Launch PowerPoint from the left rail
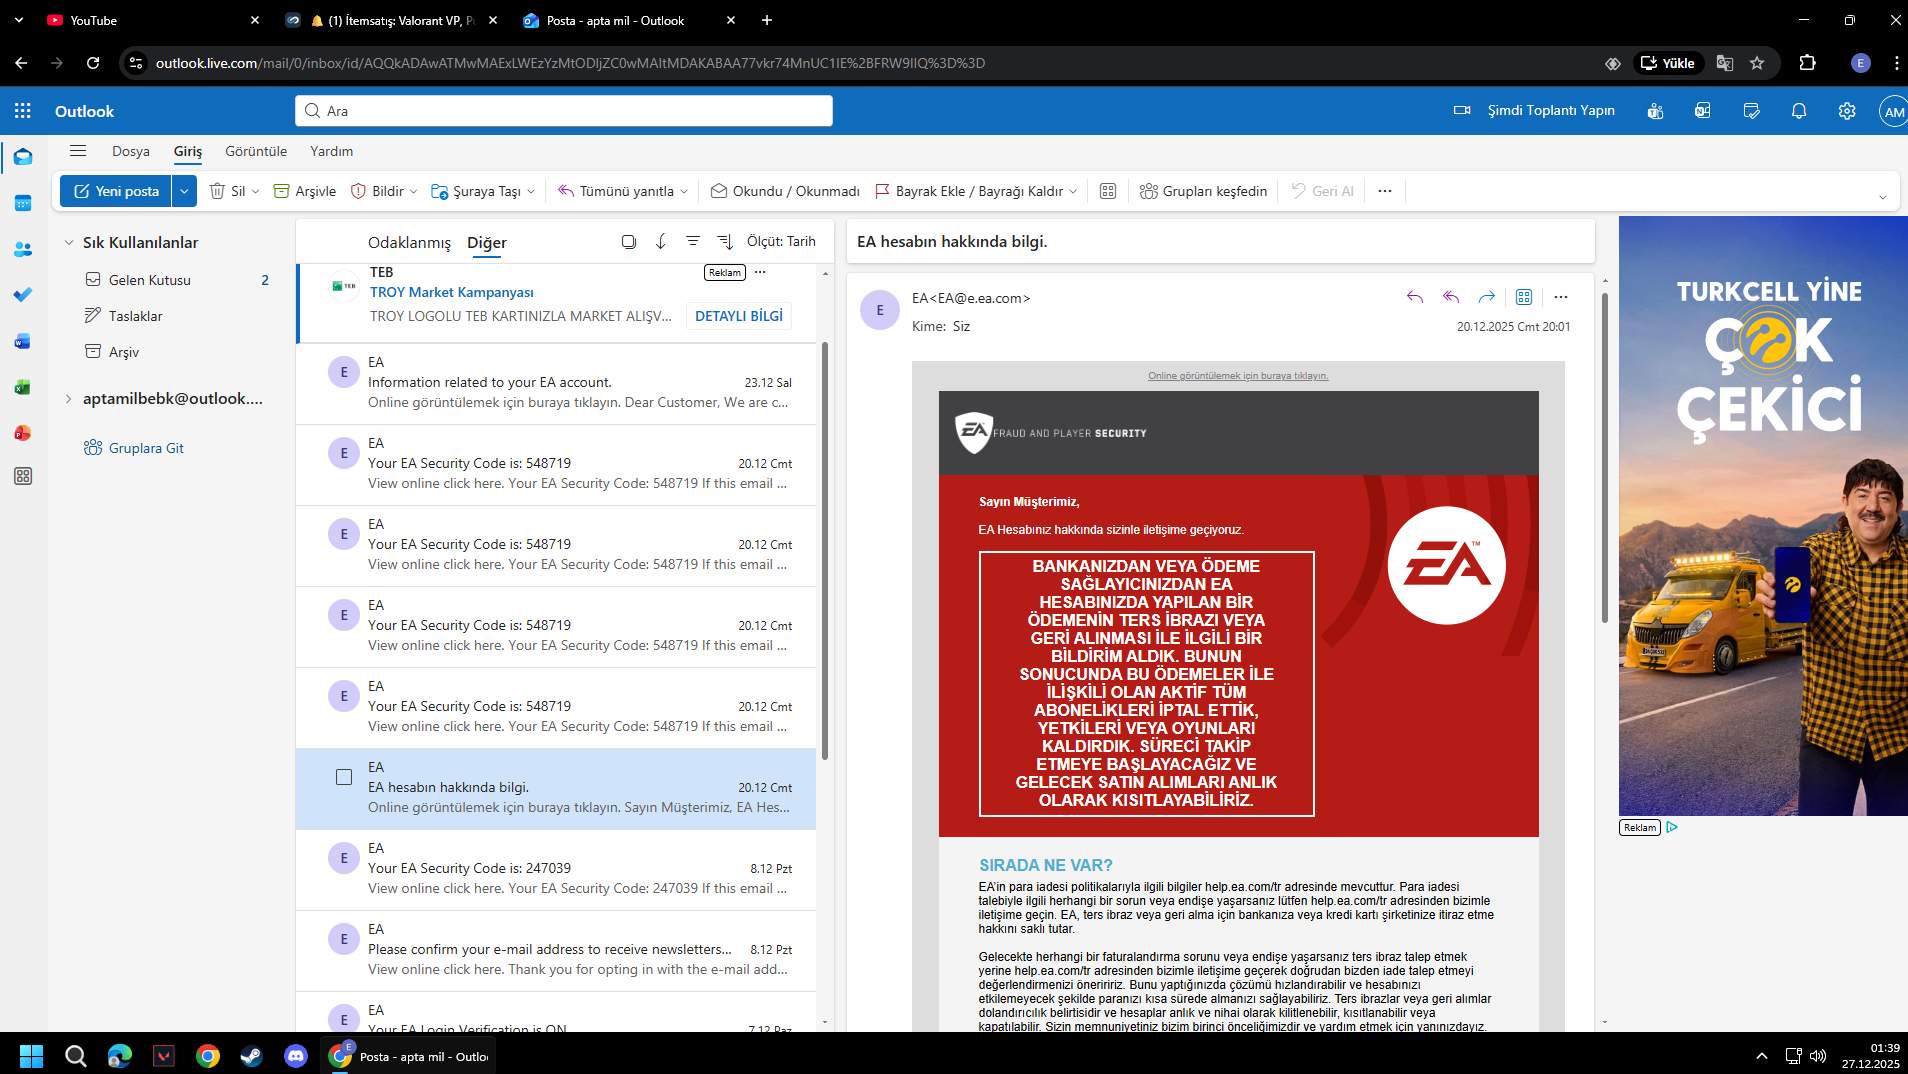 23,433
